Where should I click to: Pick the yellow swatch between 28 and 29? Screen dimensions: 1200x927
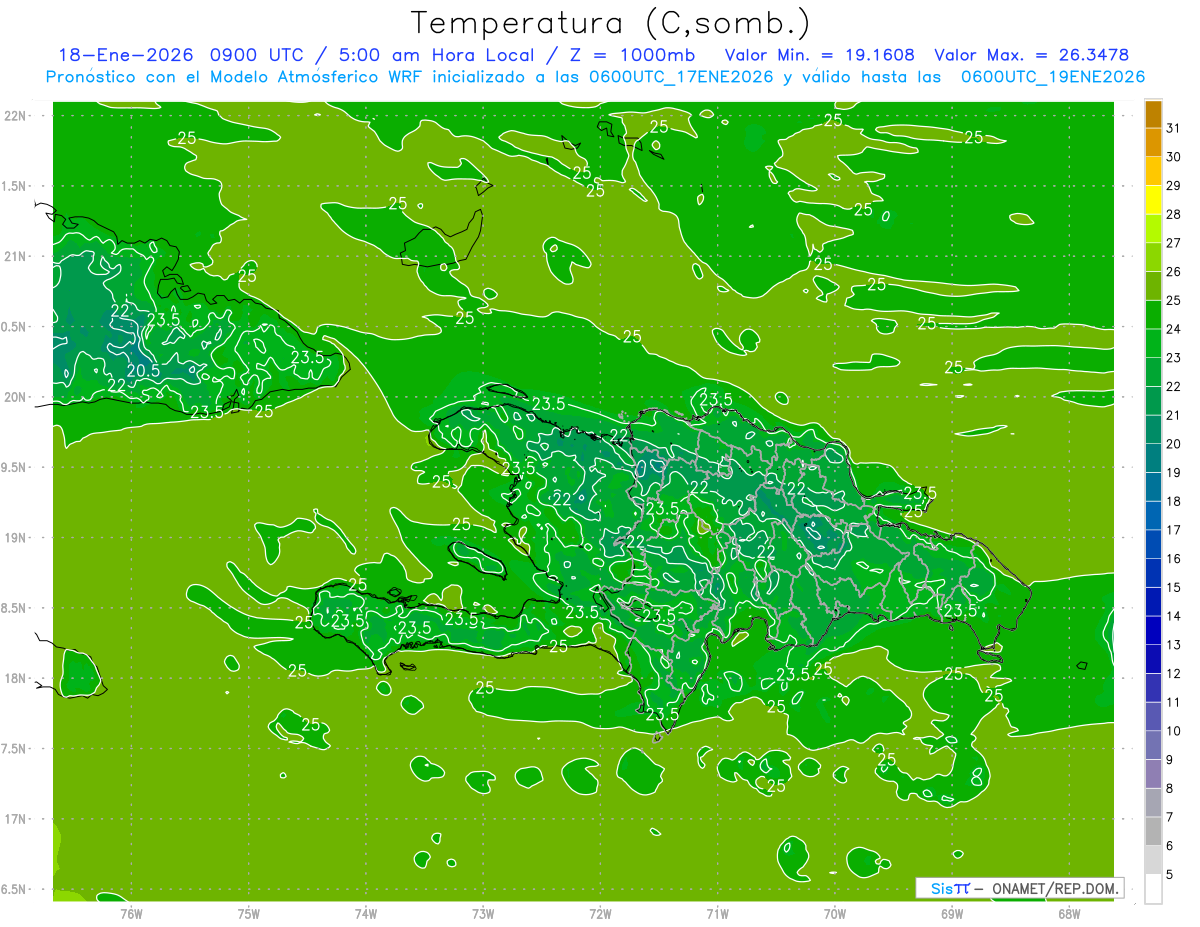1153,200
